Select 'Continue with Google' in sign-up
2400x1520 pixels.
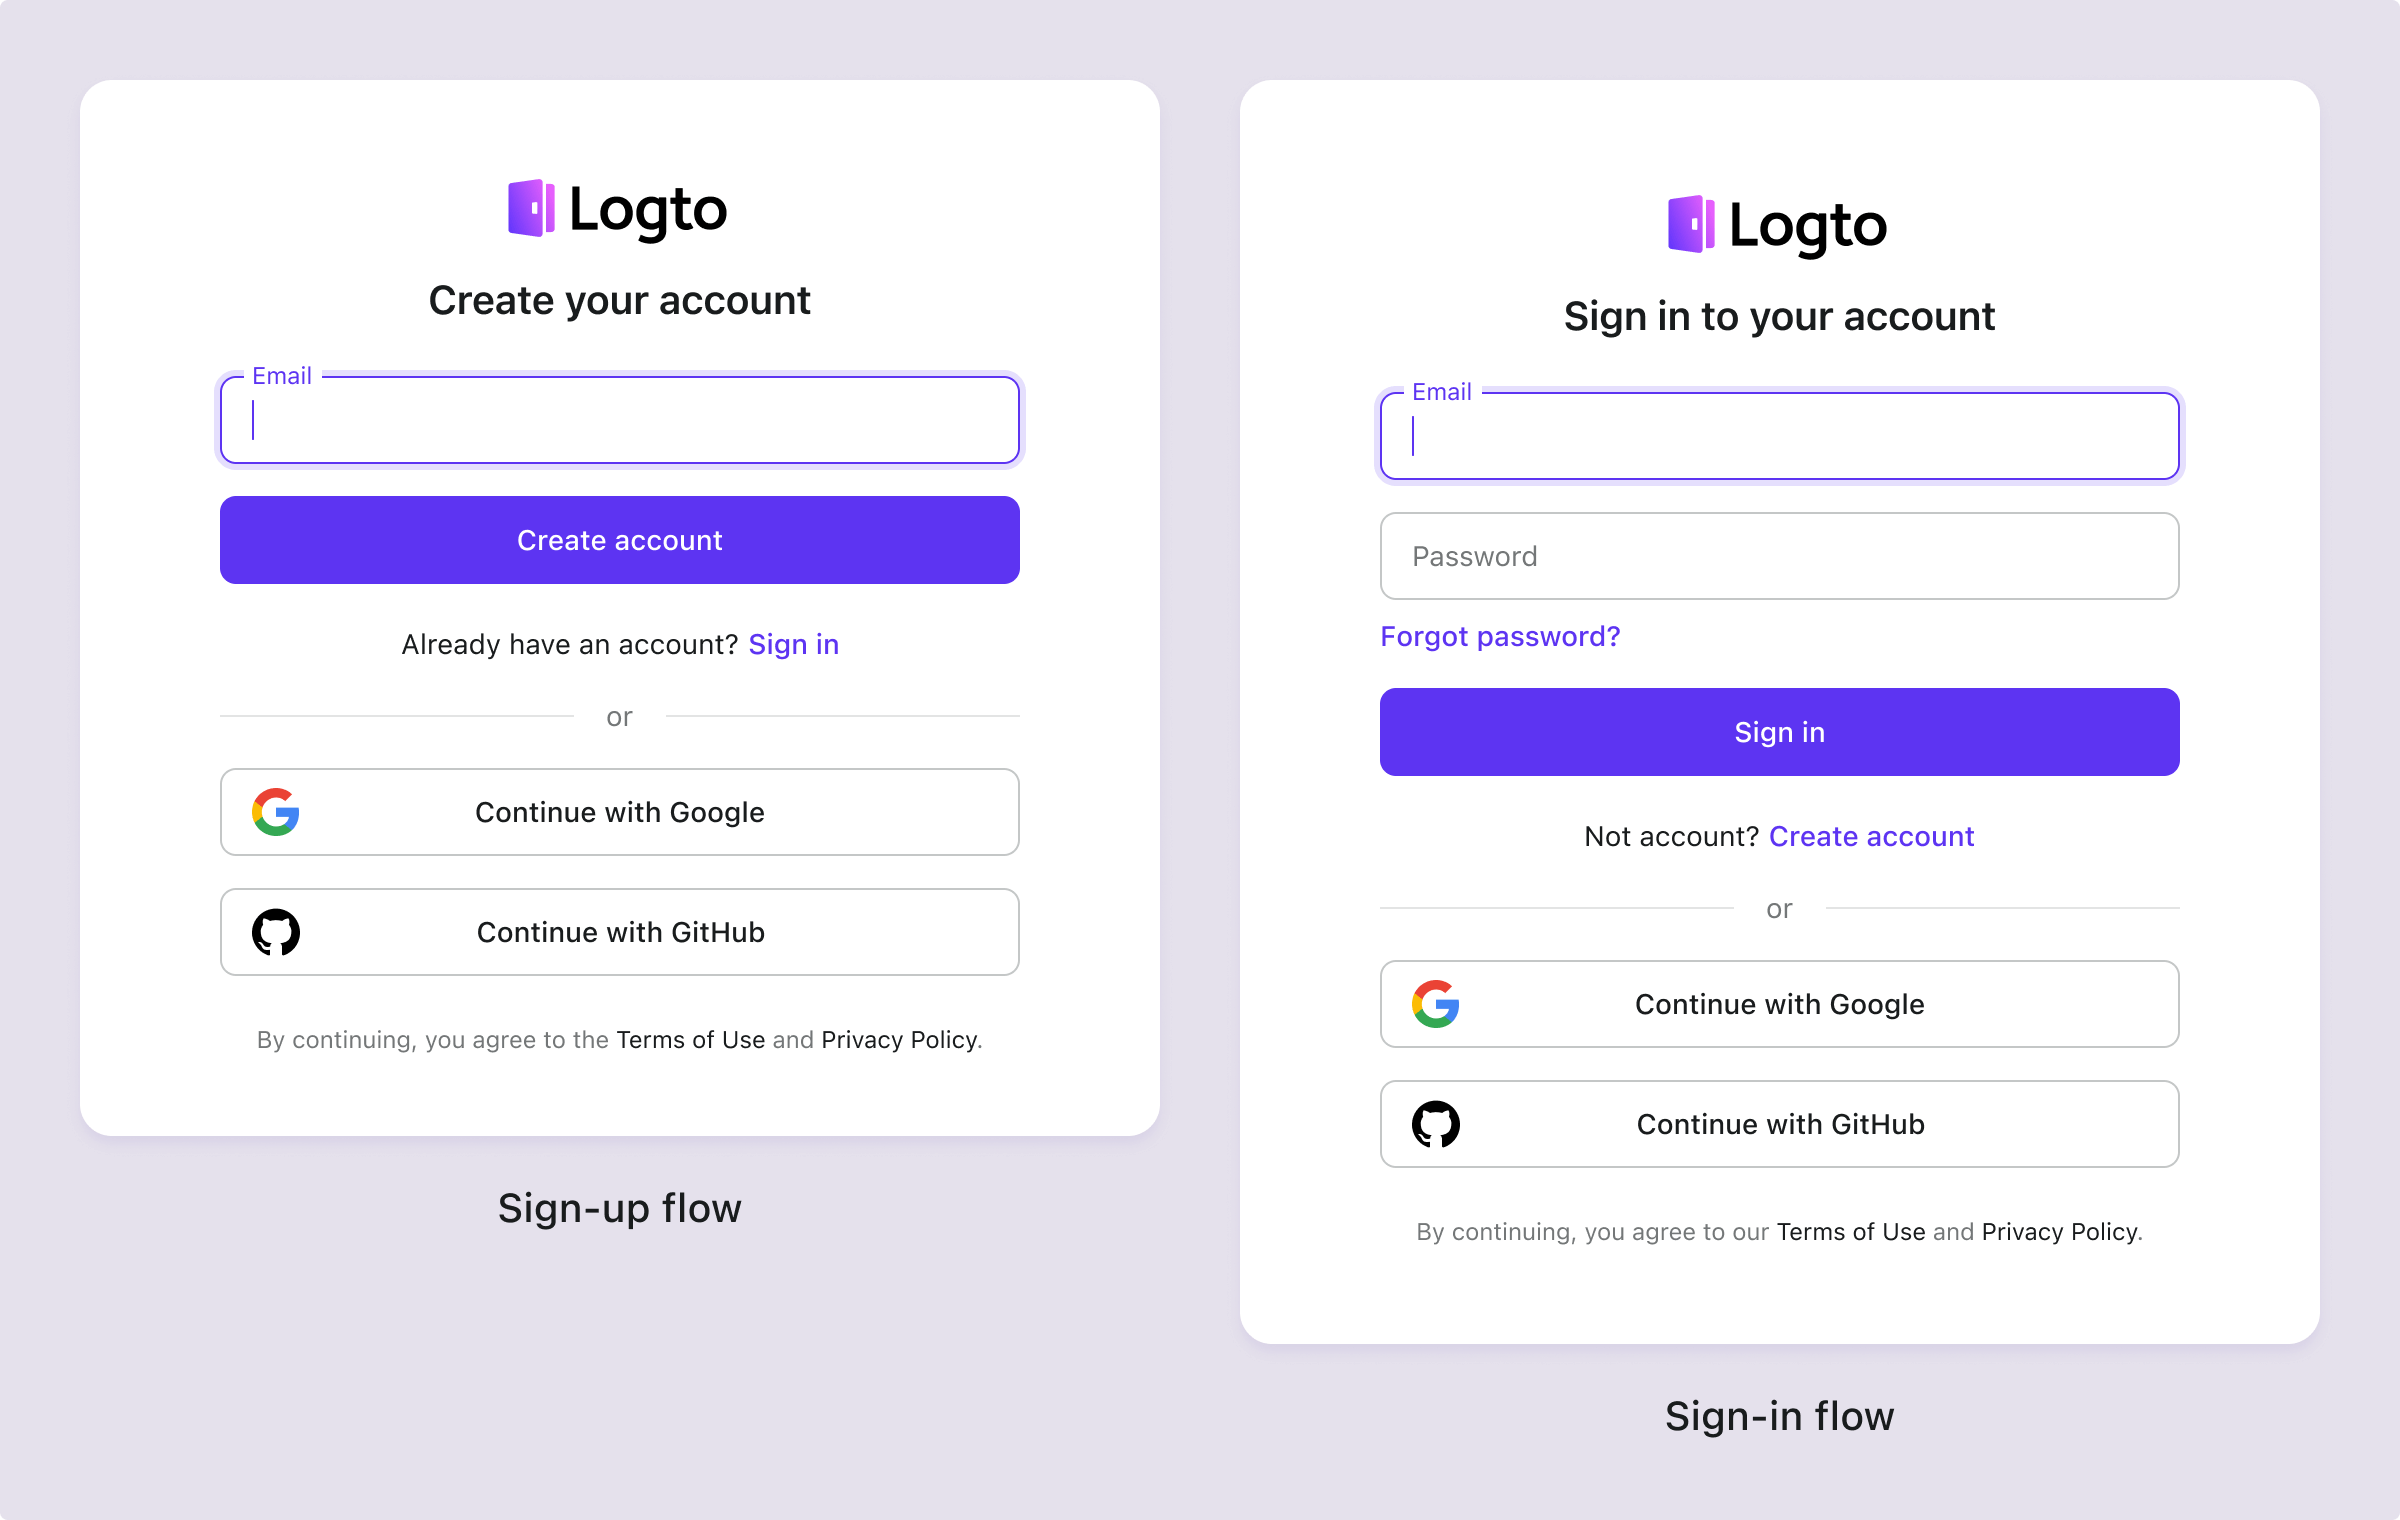click(x=619, y=810)
